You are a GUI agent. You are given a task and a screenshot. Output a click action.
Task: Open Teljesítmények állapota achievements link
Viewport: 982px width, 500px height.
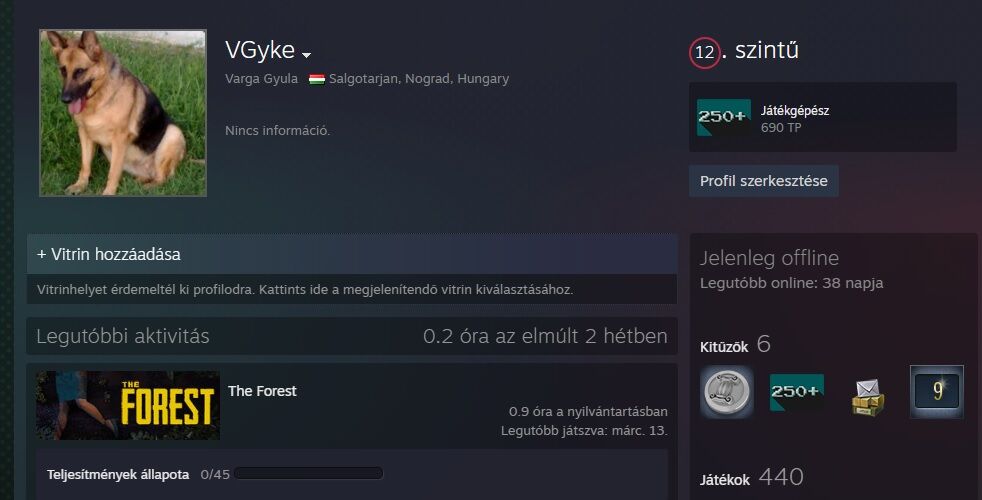(118, 474)
